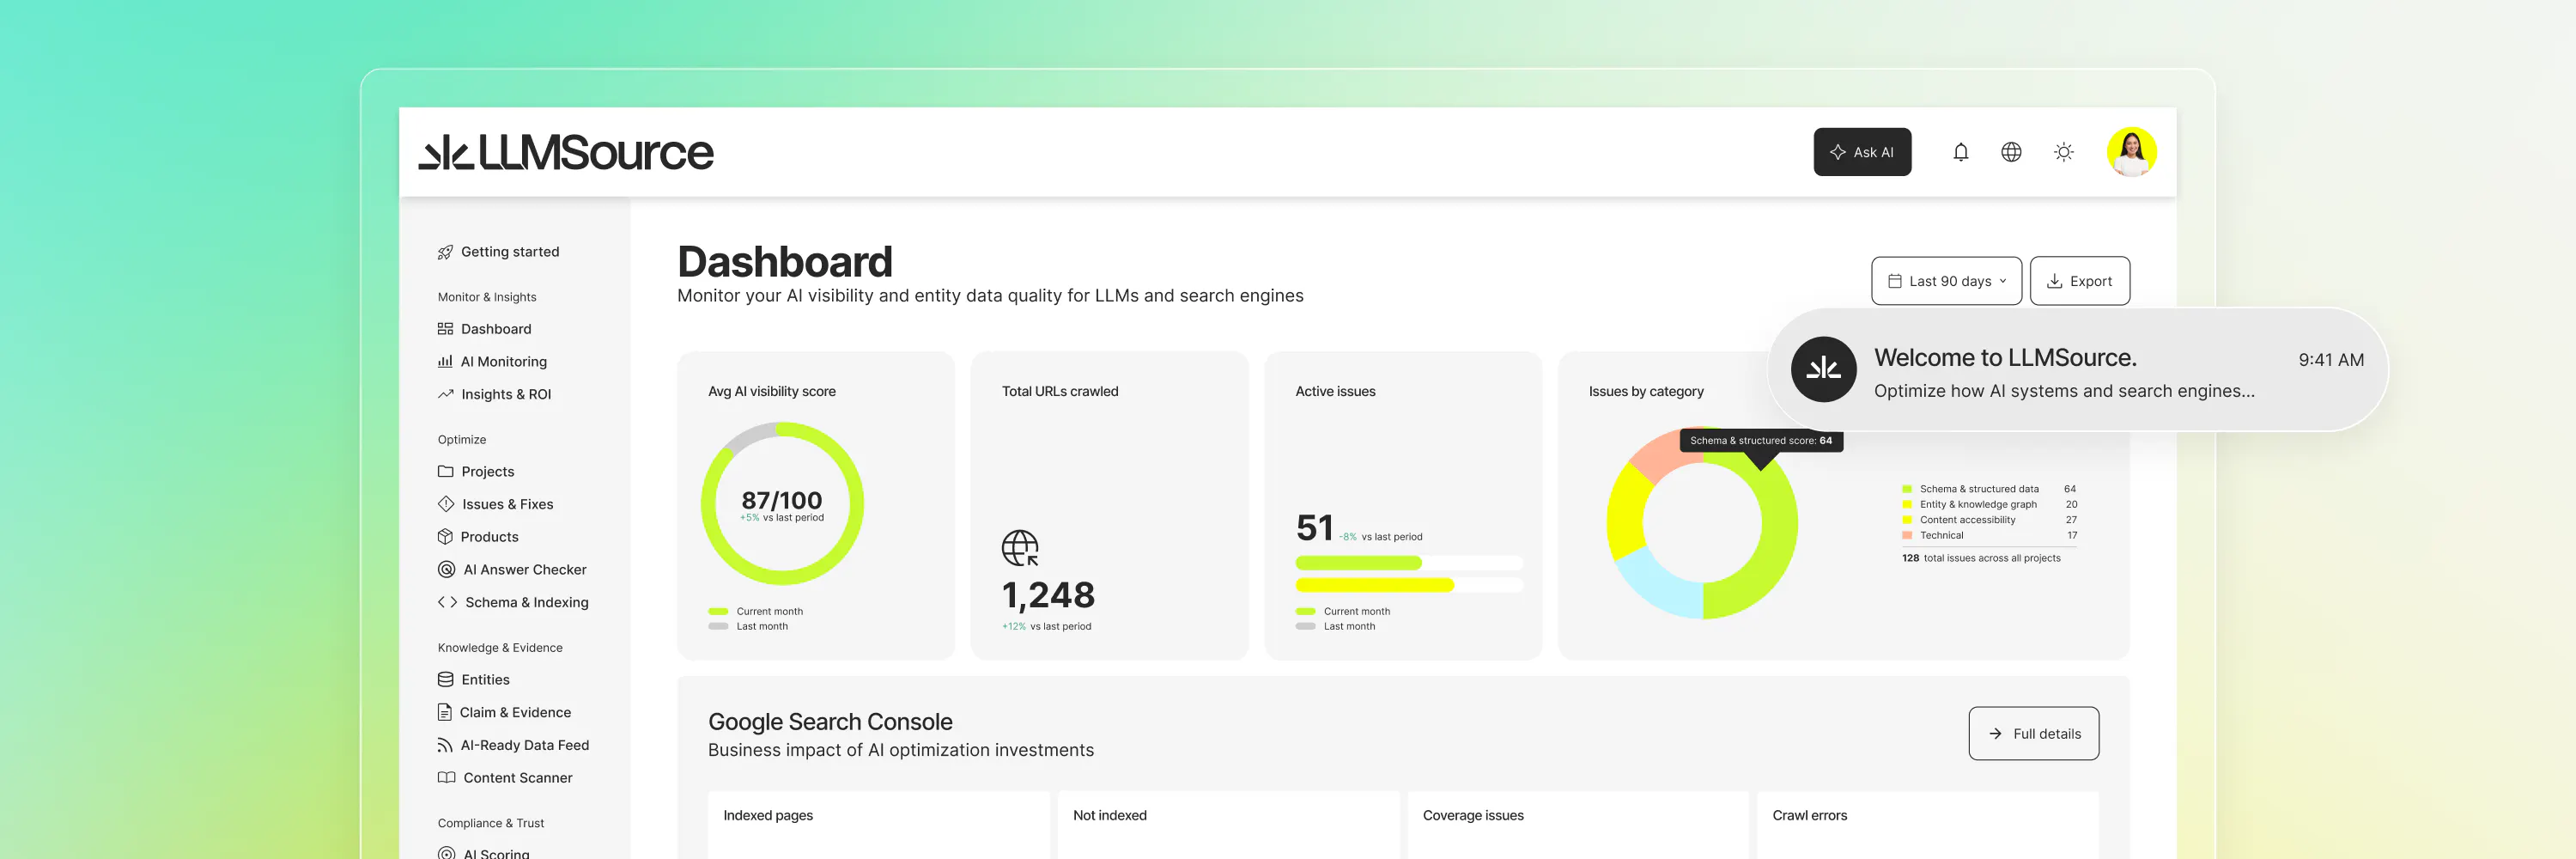Click the Entities database icon
Viewport: 2576px width, 859px height.
point(445,680)
